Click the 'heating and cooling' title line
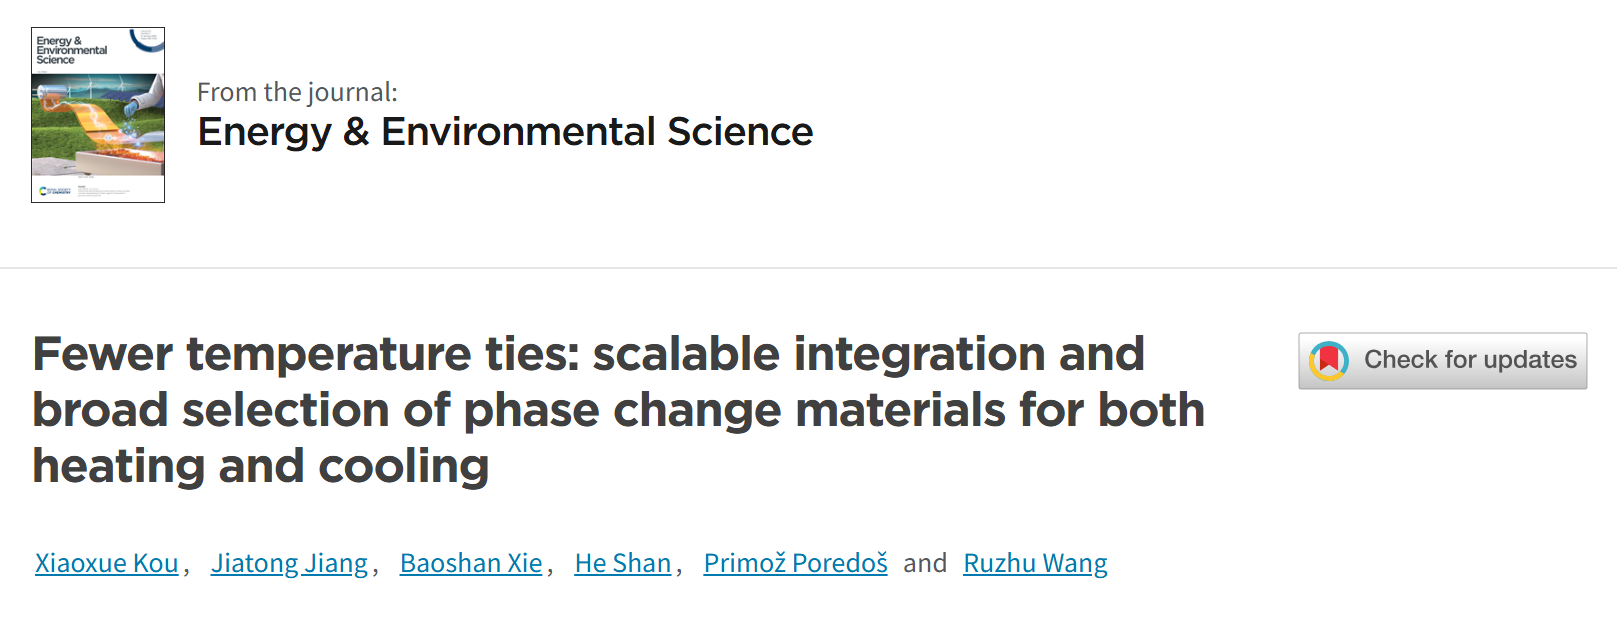Image resolution: width=1617 pixels, height=641 pixels. coord(260,466)
